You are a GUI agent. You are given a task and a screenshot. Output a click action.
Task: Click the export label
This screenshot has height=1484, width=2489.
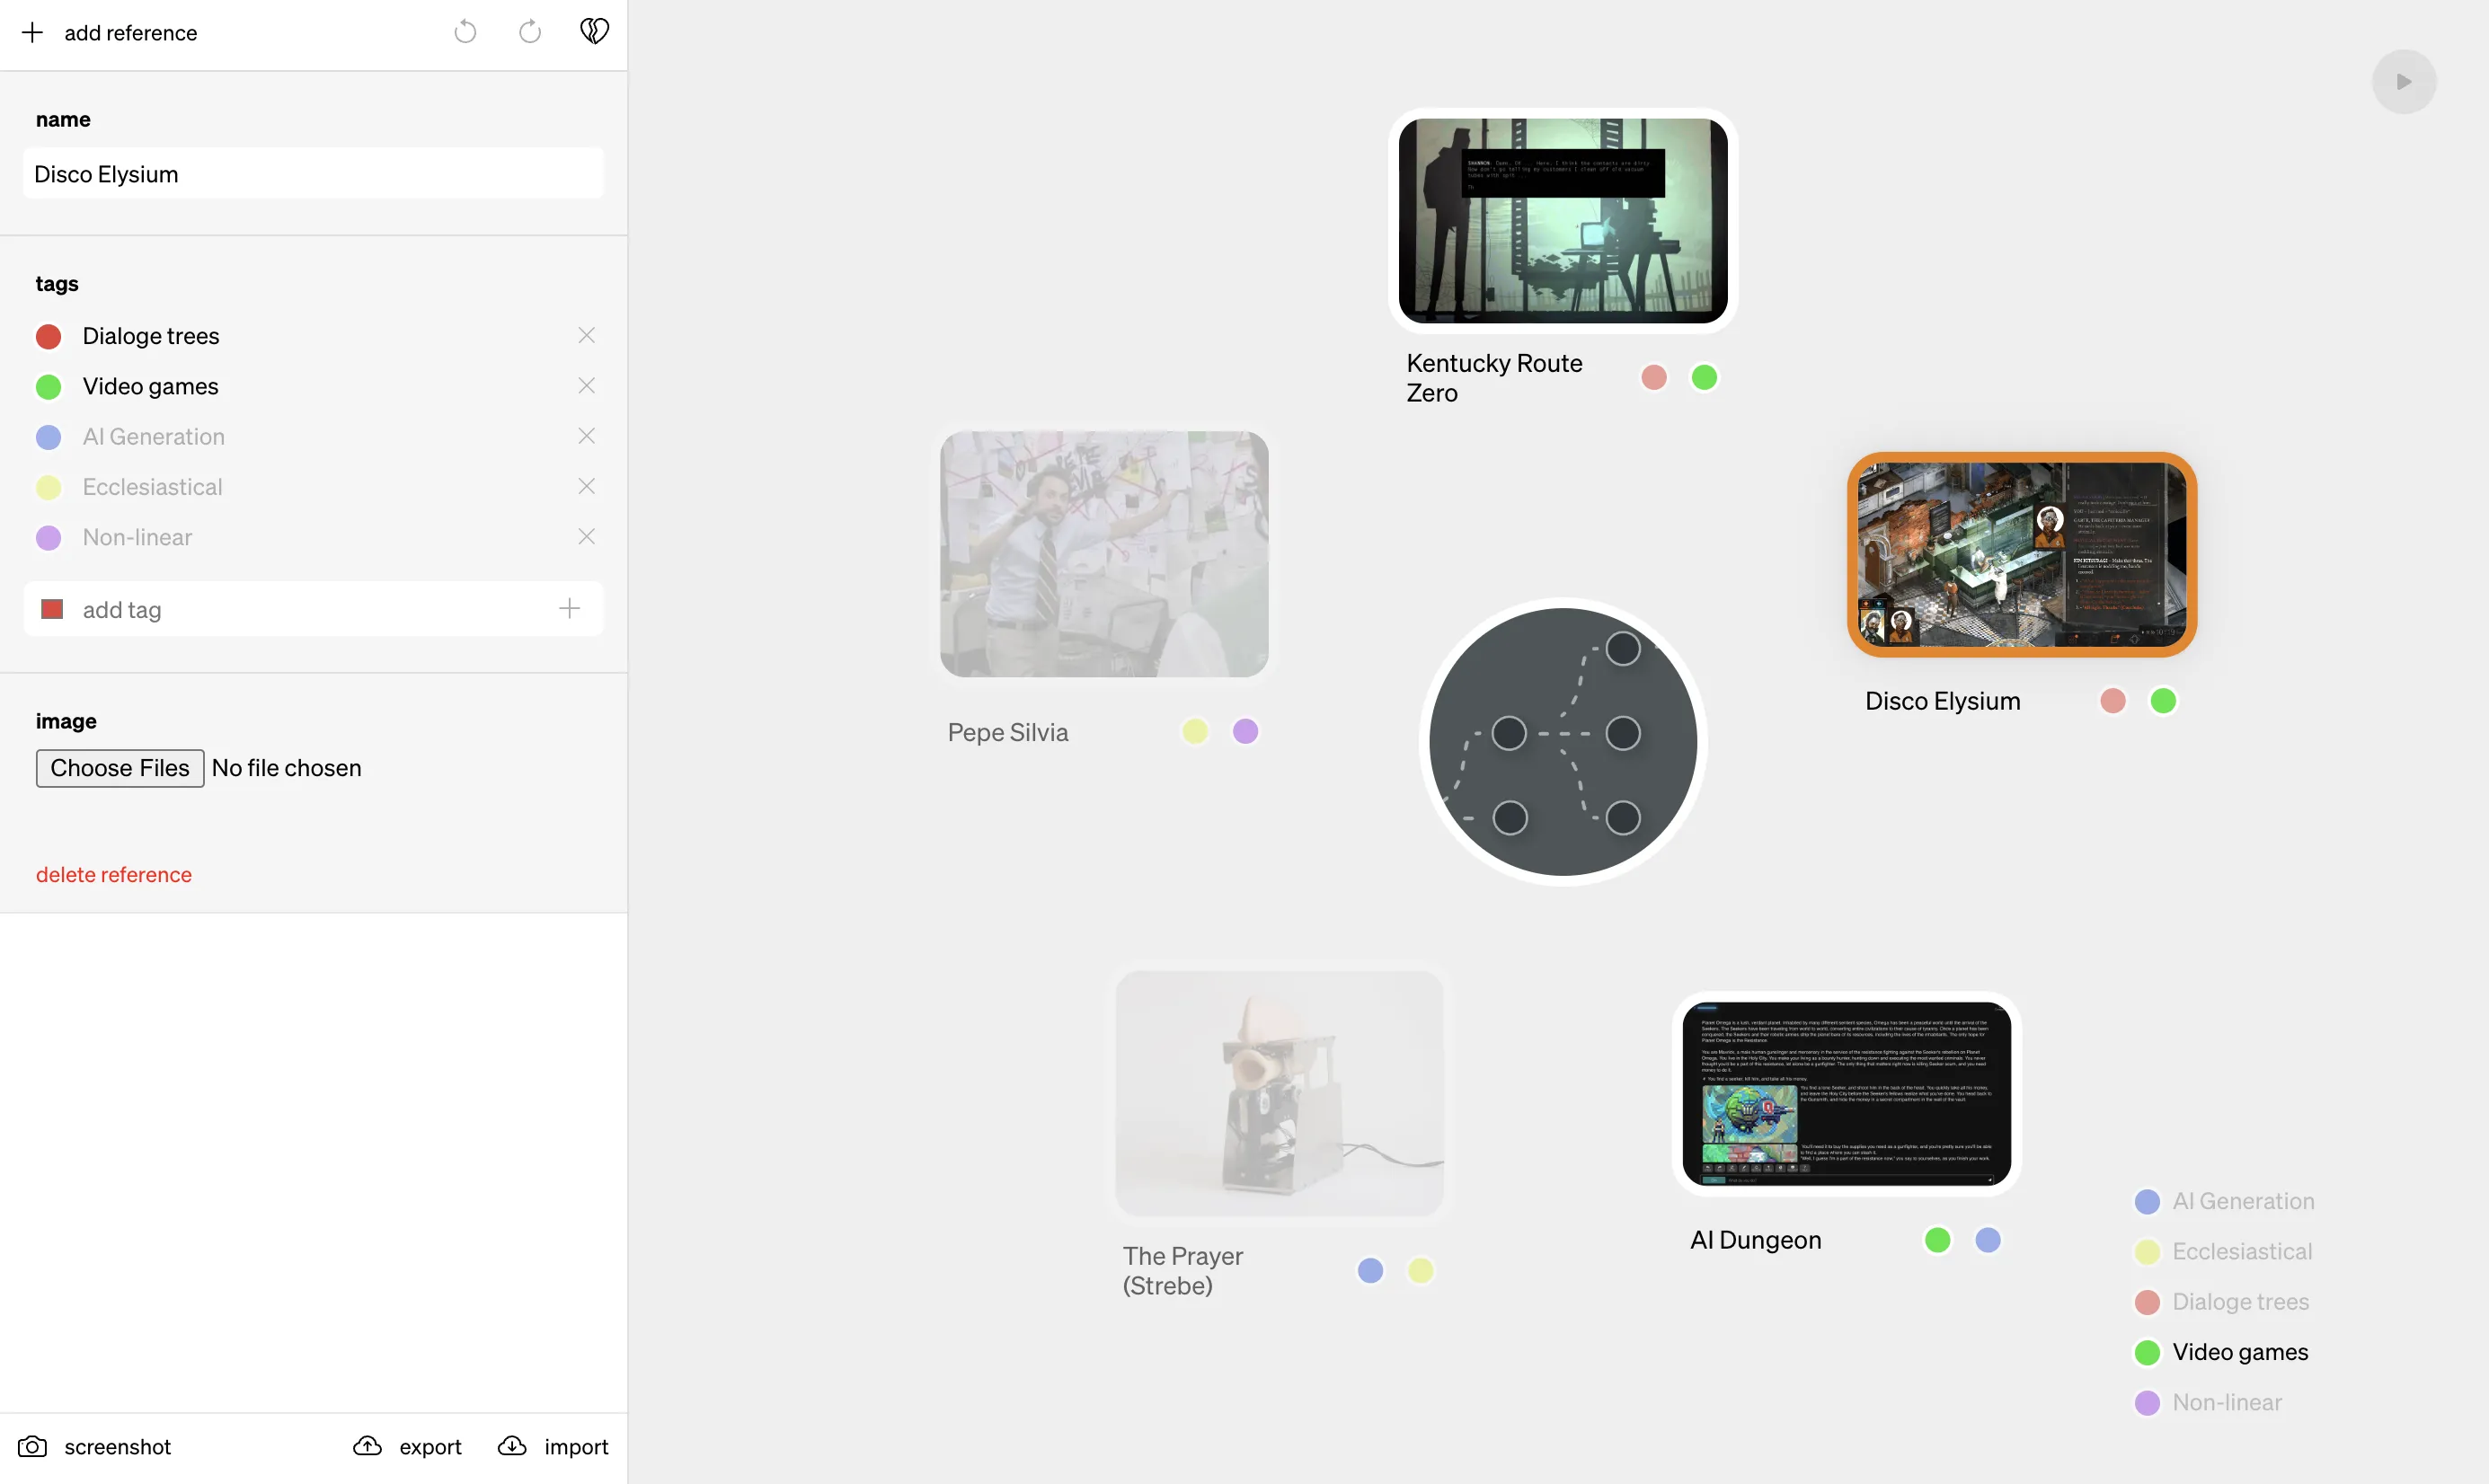click(430, 1447)
